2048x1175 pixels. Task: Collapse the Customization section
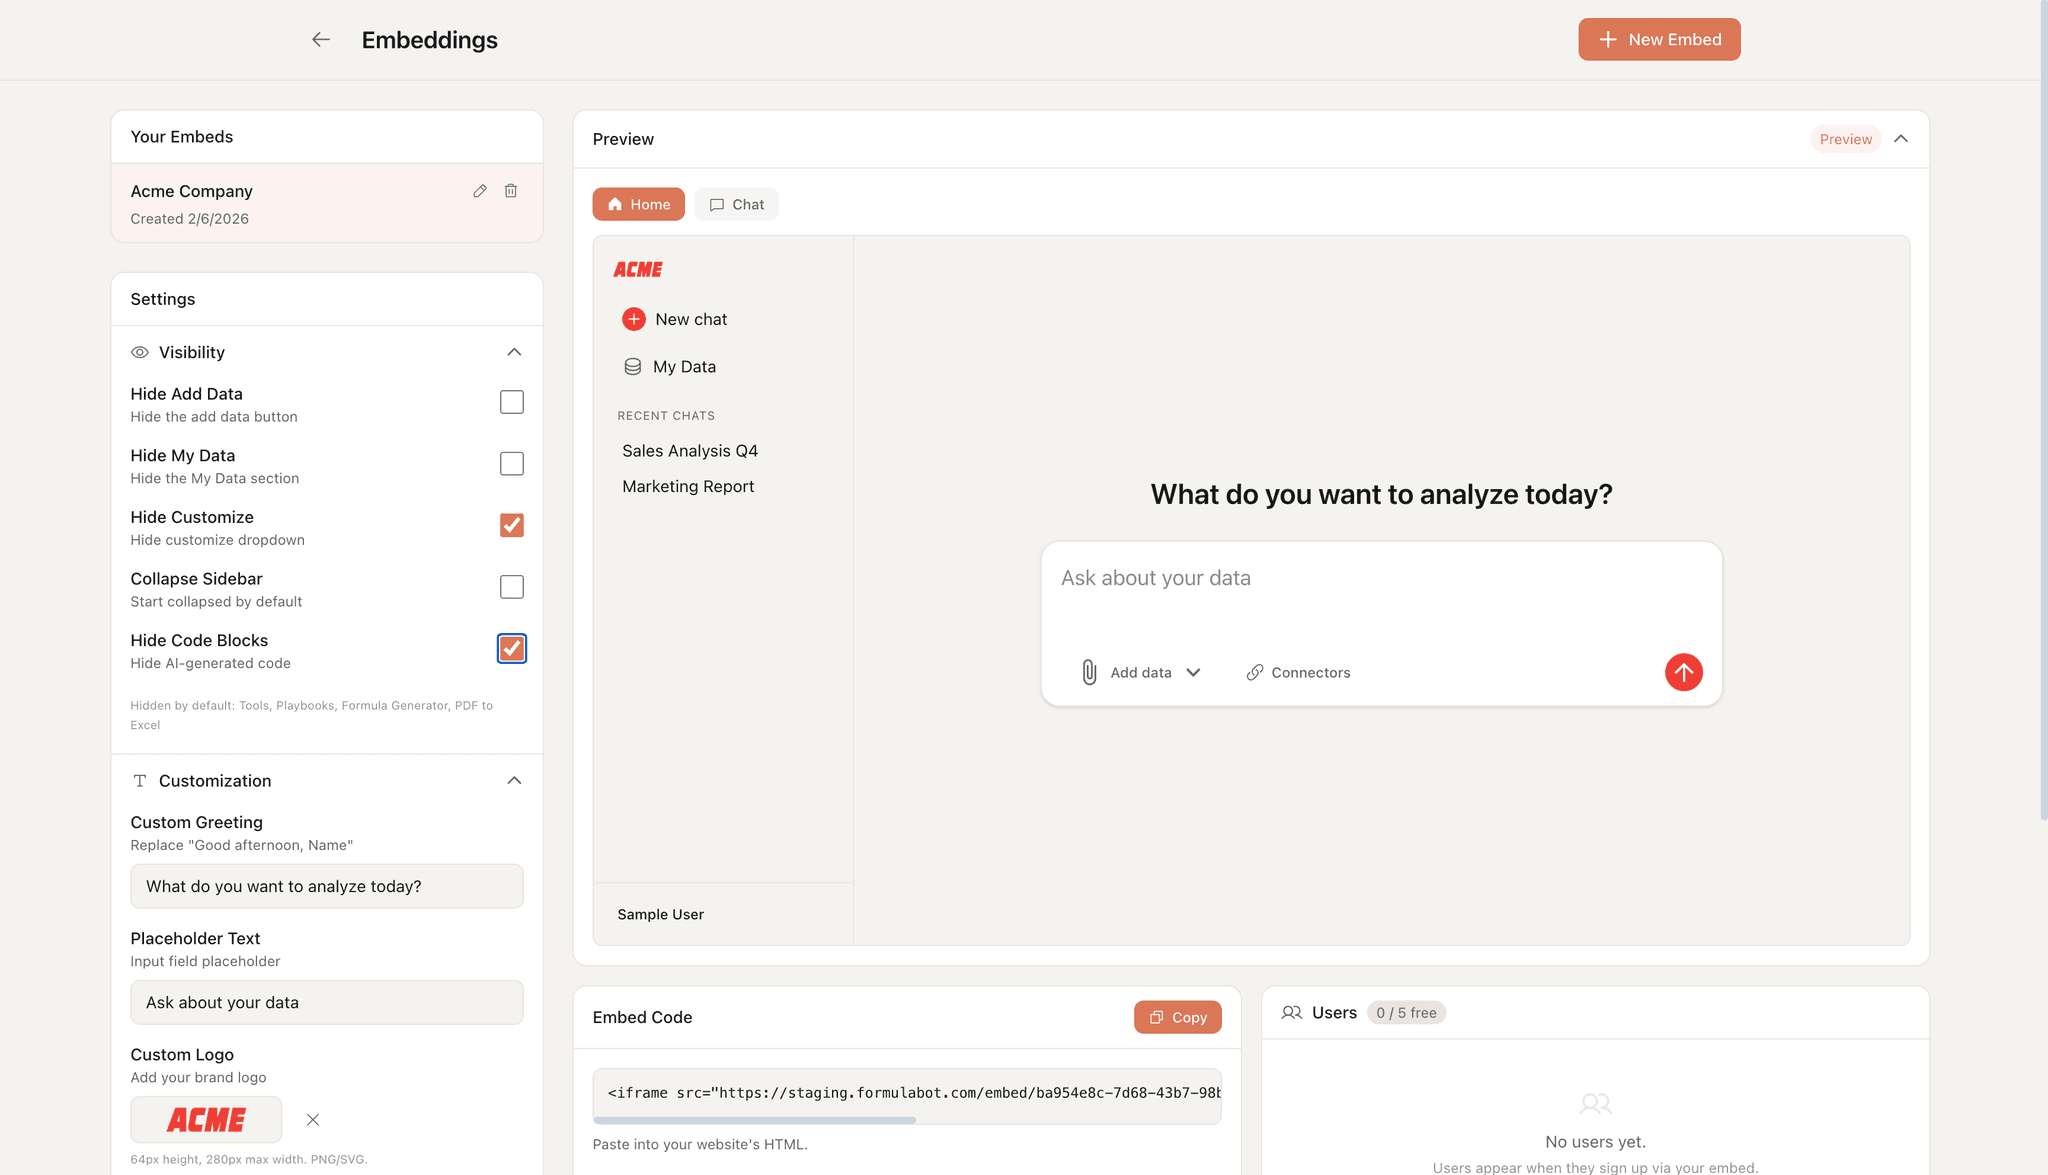click(x=514, y=780)
